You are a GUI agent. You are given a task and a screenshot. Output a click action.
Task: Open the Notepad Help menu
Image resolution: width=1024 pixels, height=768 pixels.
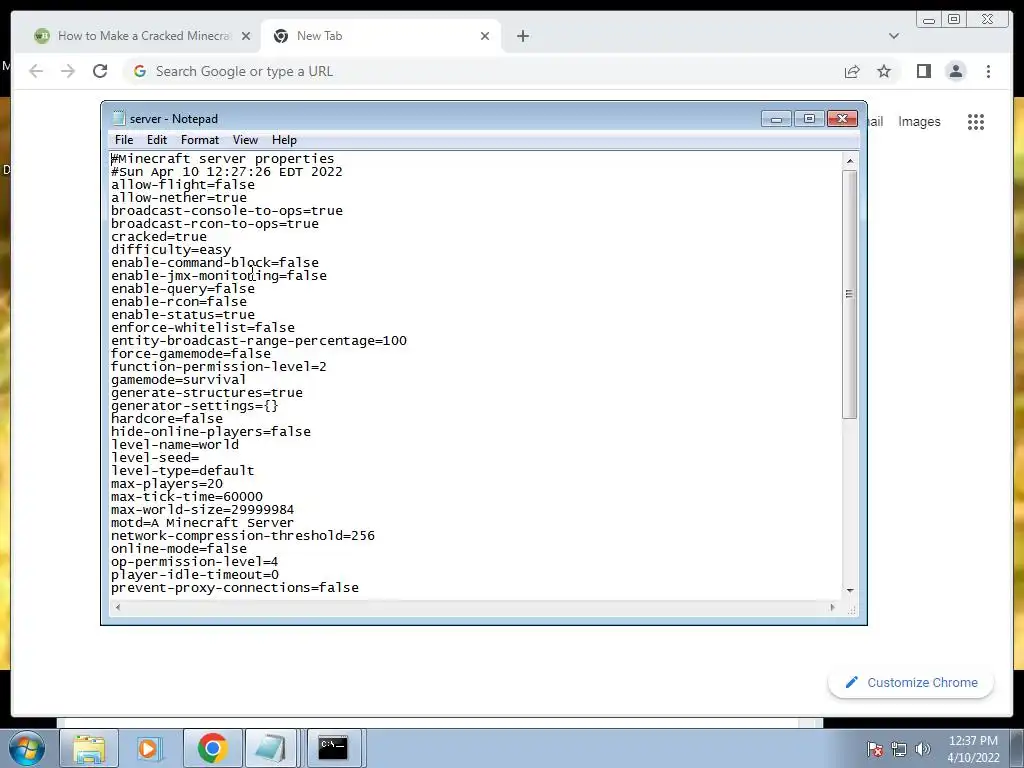(284, 140)
